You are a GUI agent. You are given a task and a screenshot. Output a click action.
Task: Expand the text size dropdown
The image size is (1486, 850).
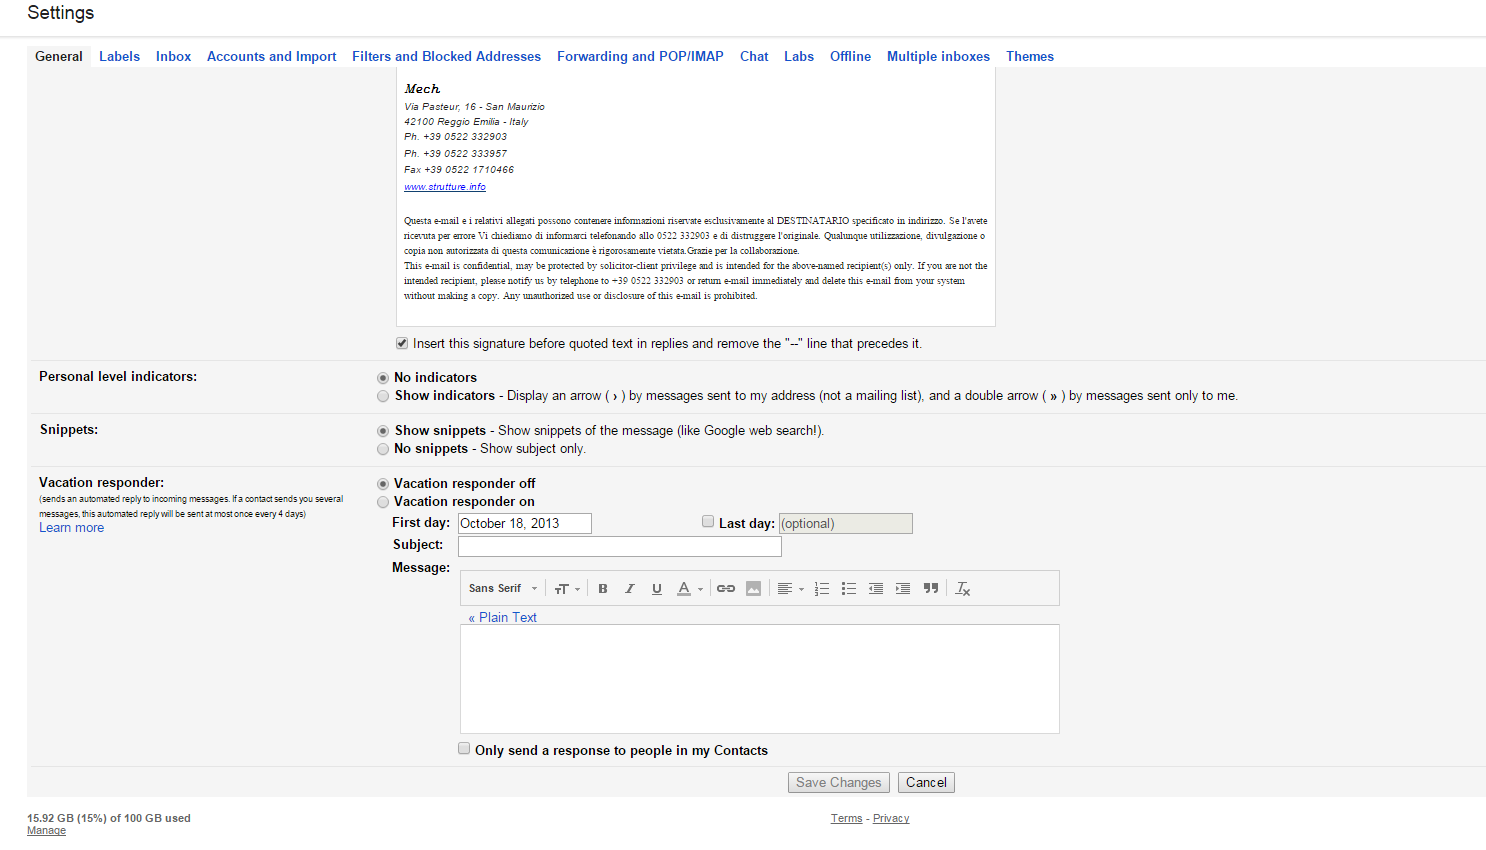click(567, 589)
